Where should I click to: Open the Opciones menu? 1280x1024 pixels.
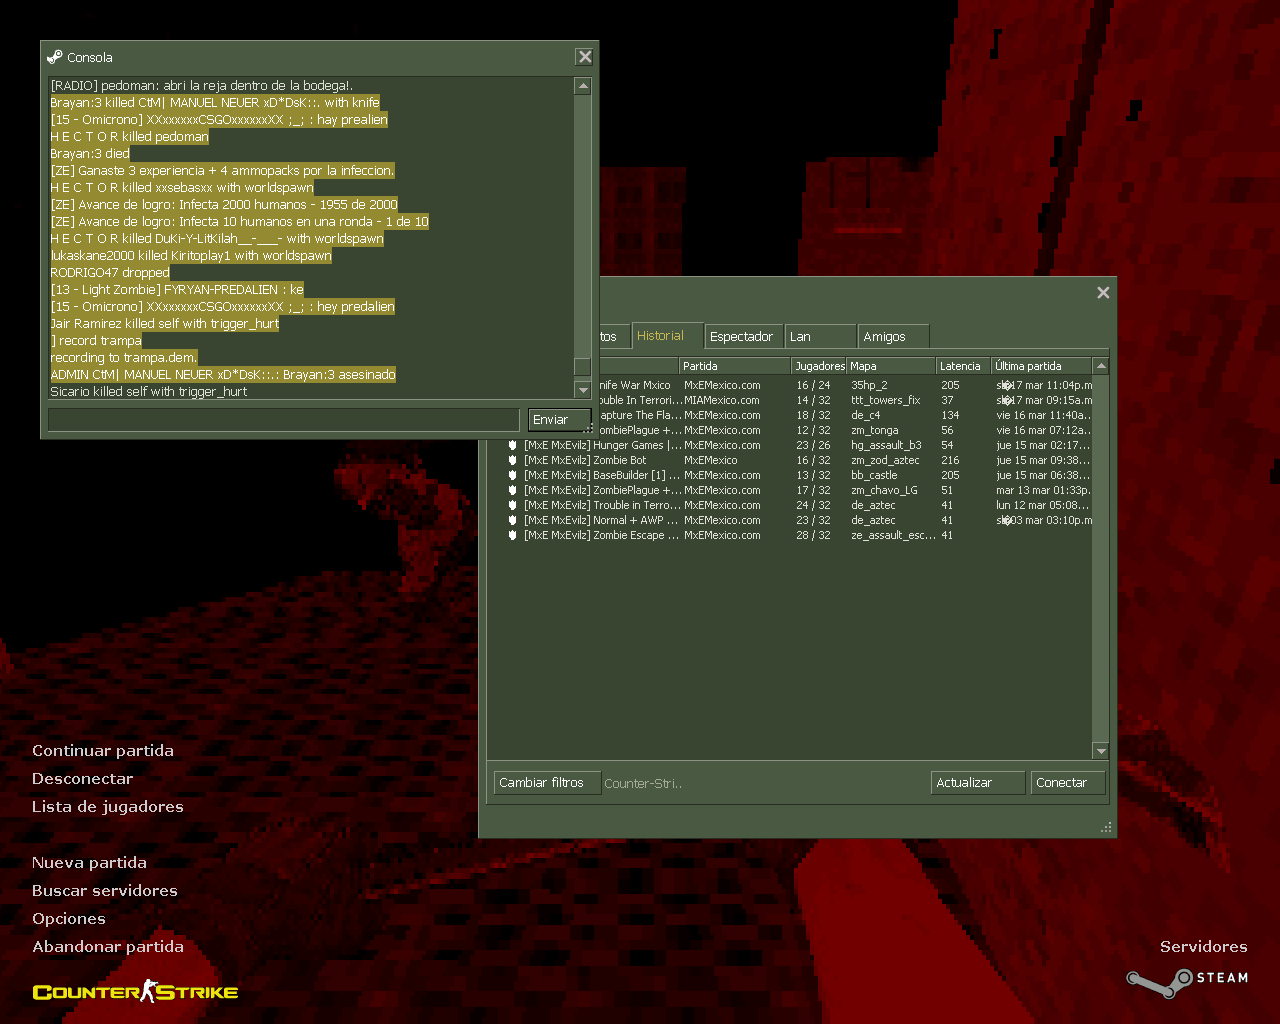[x=68, y=919]
